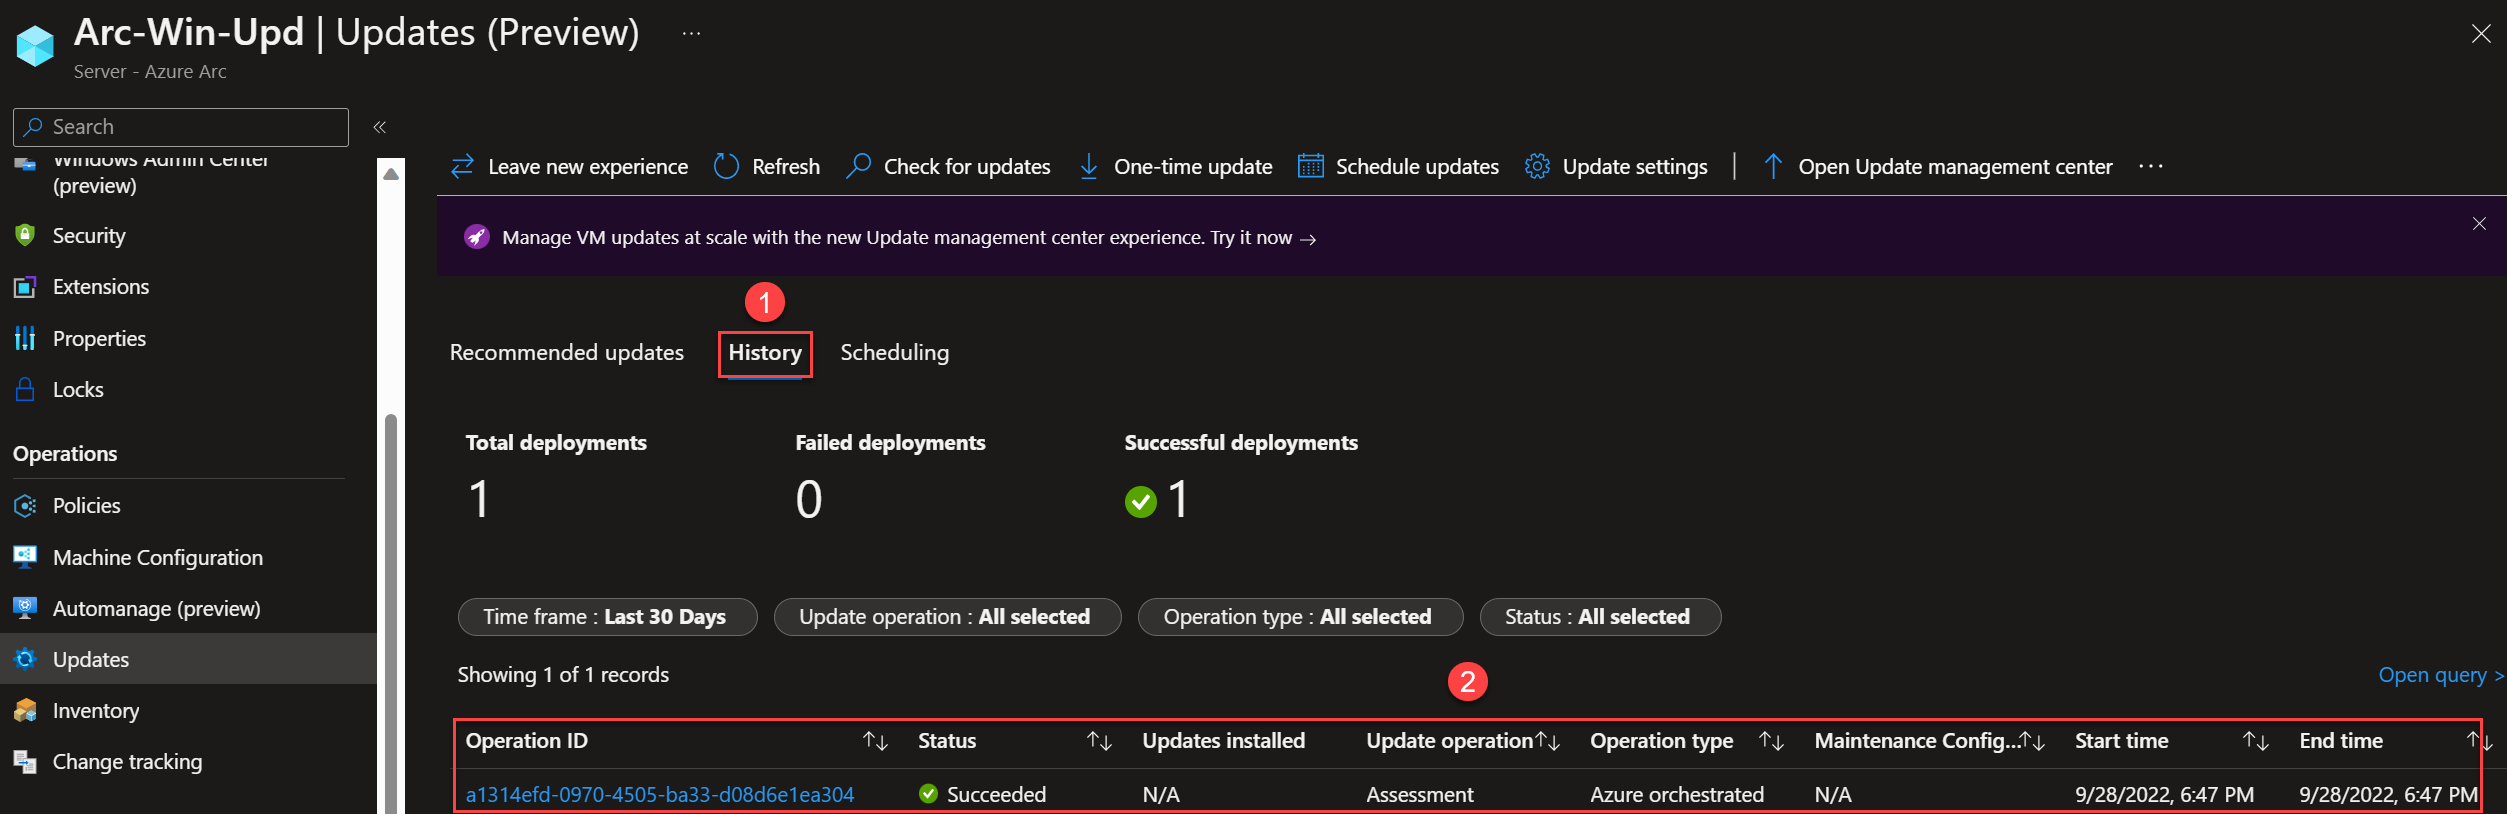The image size is (2507, 814).
Task: Open Operation type filter
Action: point(1300,617)
